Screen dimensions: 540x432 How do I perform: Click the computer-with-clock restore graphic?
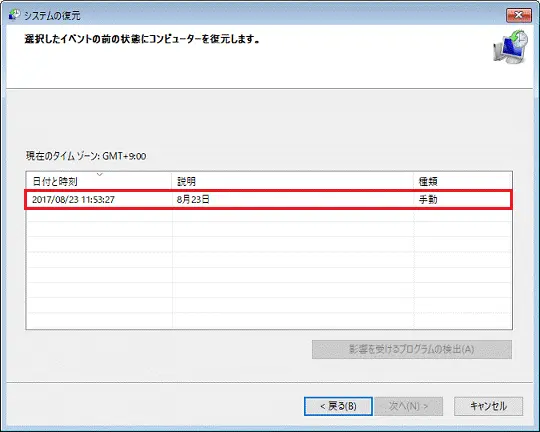point(511,47)
